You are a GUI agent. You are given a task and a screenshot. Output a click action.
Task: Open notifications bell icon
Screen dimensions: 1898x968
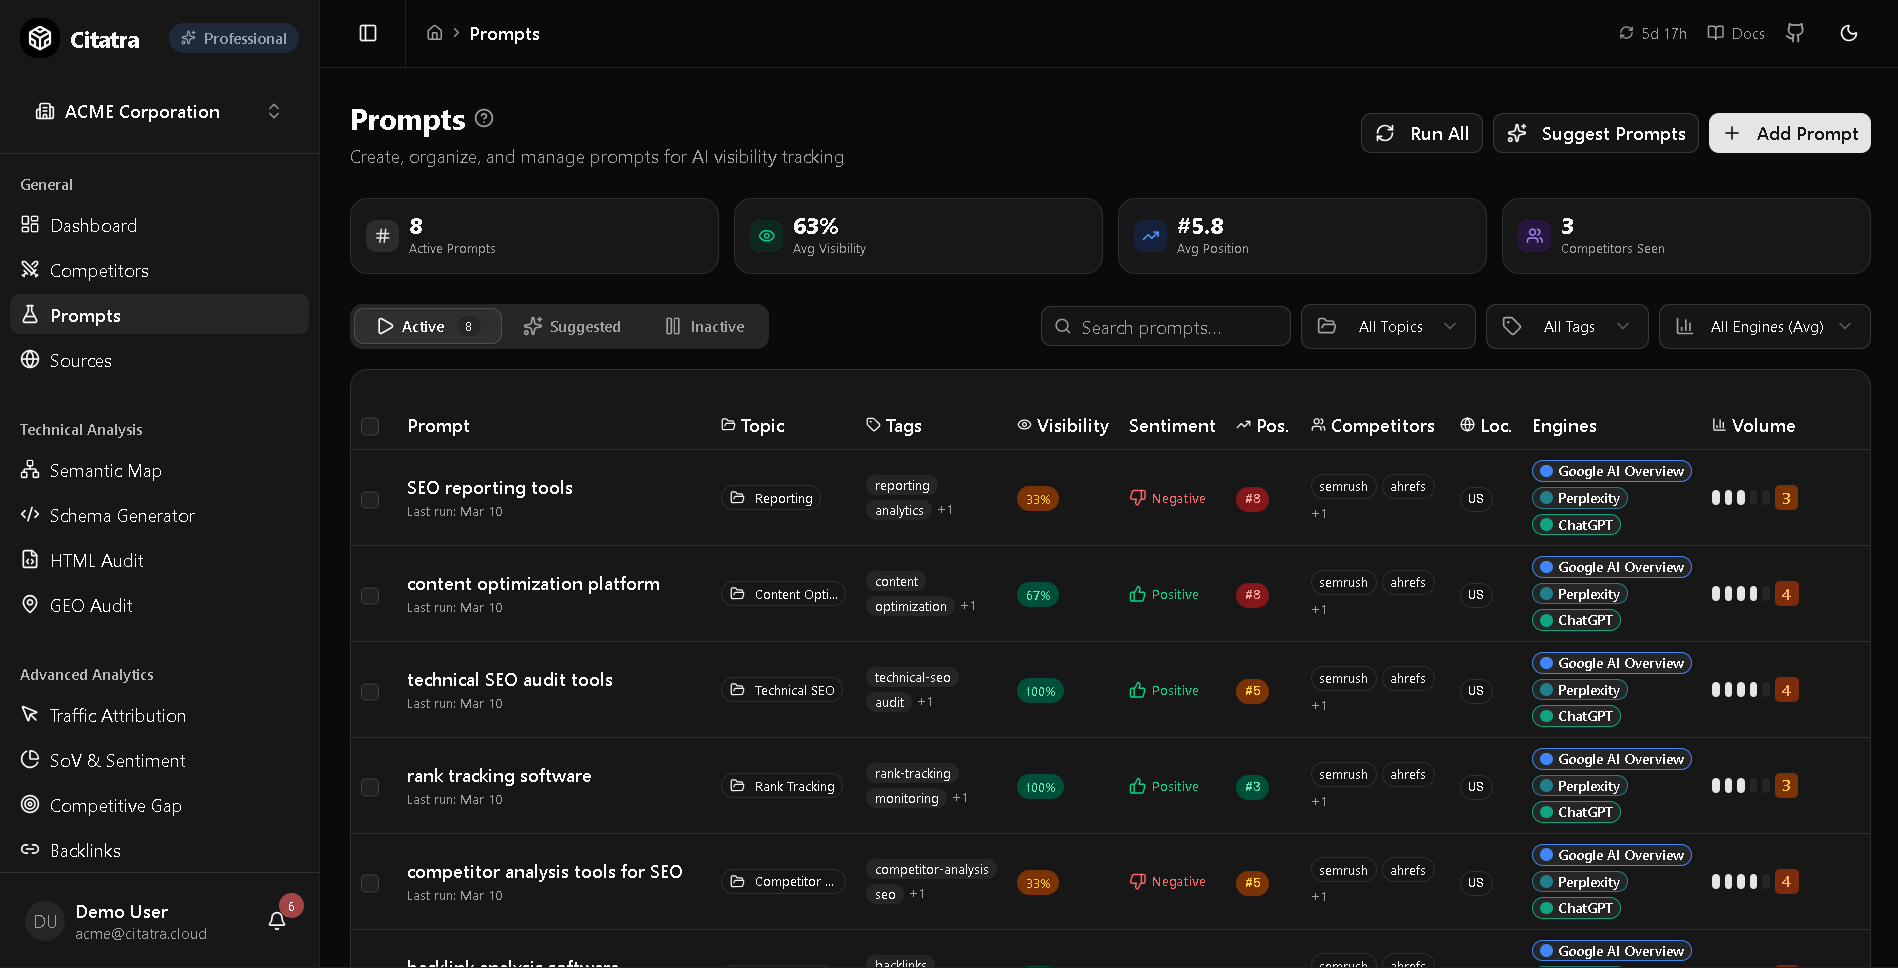tap(277, 920)
